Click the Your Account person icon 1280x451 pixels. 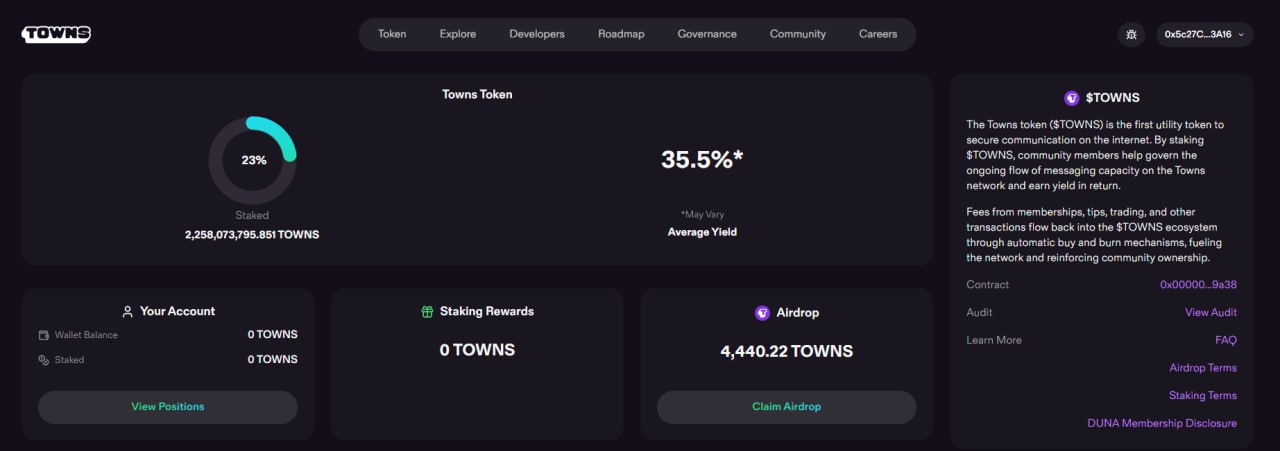[127, 312]
